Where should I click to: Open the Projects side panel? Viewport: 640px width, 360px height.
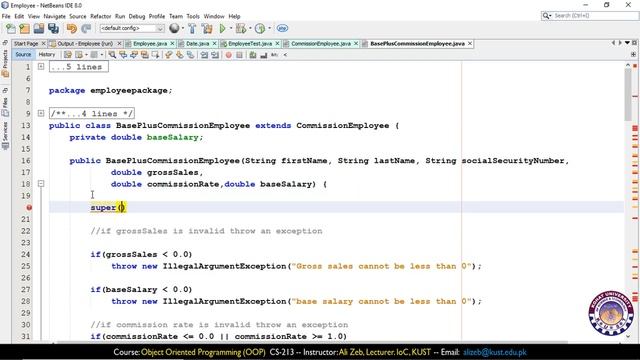(5, 63)
